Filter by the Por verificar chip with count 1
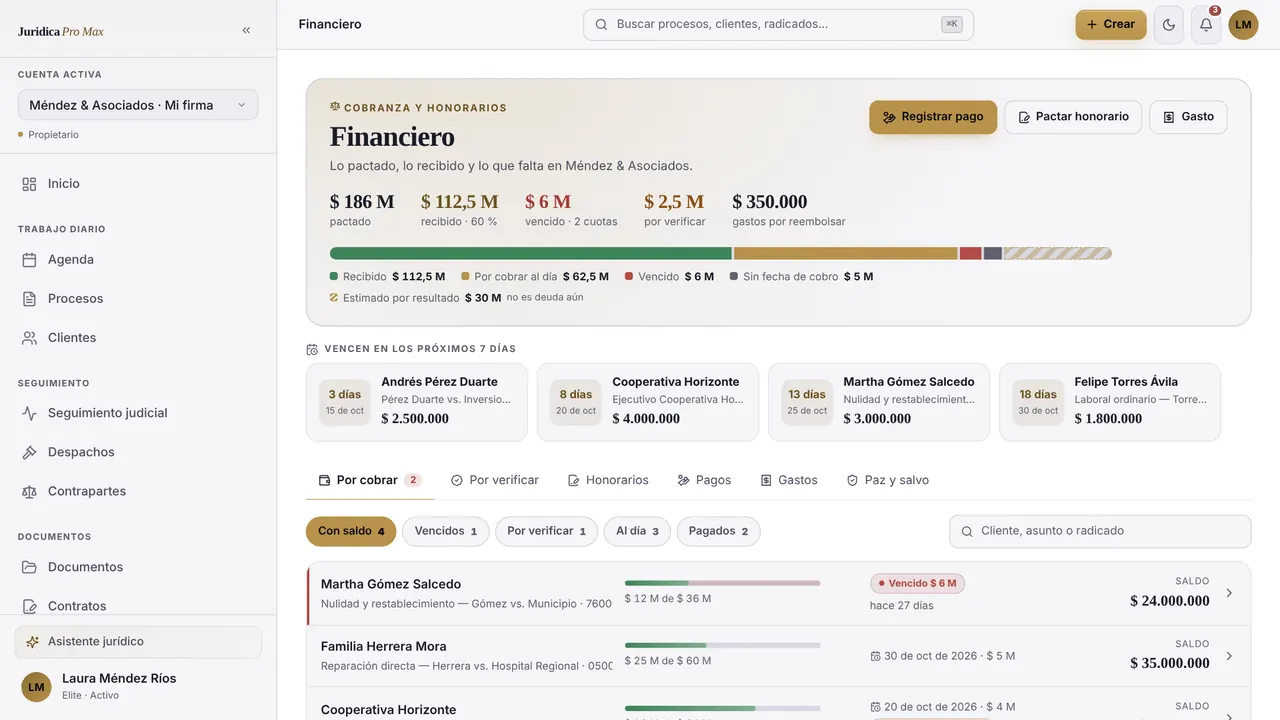The width and height of the screenshot is (1280, 720). point(546,531)
